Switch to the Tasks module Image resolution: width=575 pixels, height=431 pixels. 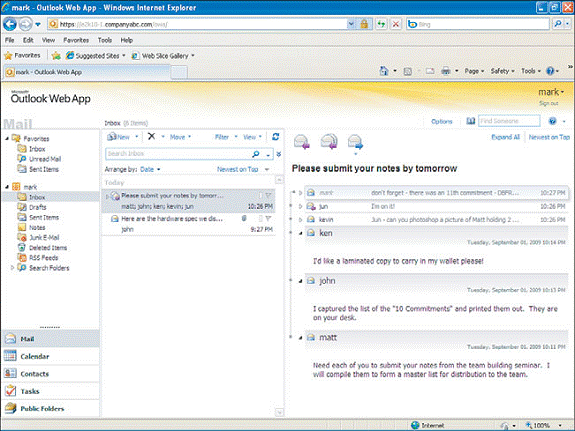(51, 391)
